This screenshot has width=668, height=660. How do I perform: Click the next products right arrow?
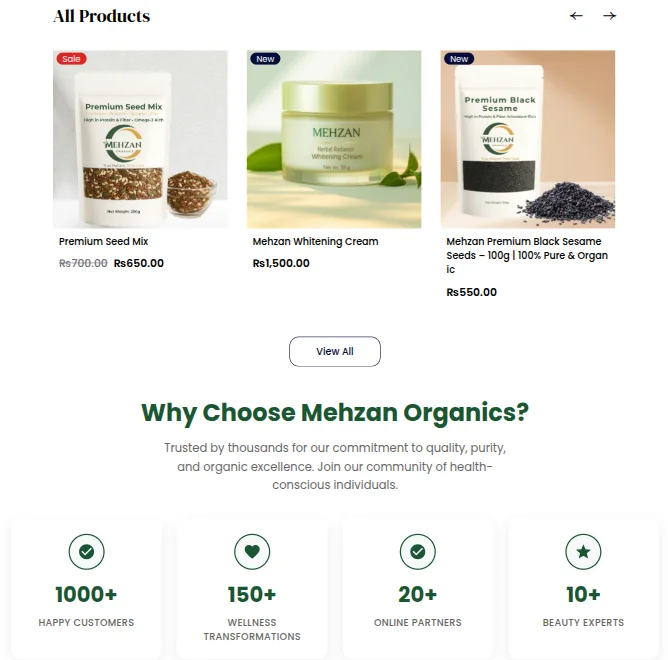point(610,16)
